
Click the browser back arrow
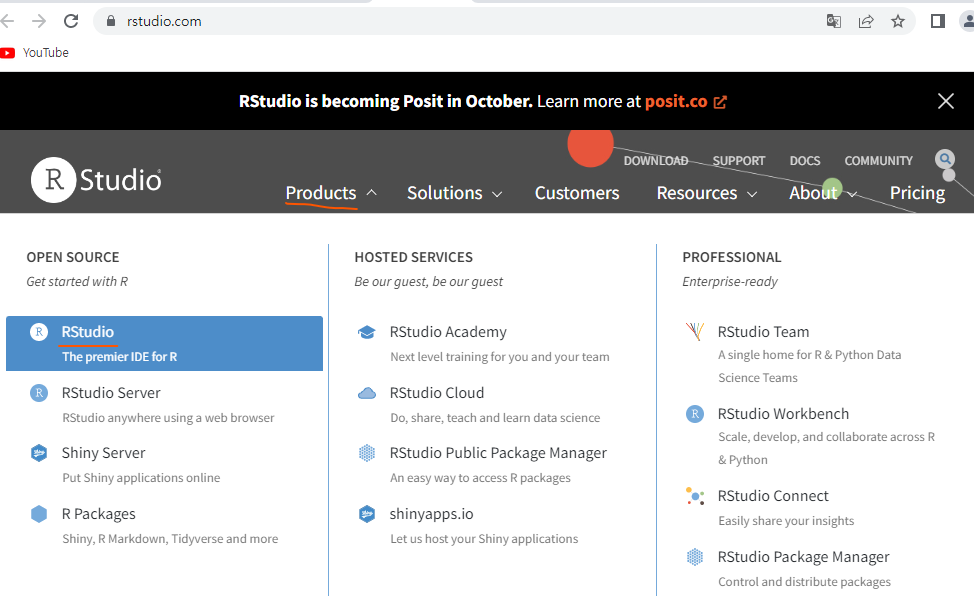tap(7, 21)
